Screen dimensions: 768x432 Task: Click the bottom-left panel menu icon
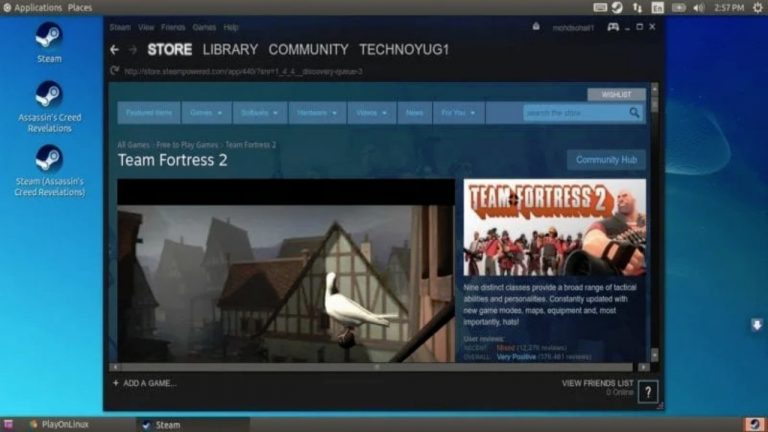(x=8, y=425)
